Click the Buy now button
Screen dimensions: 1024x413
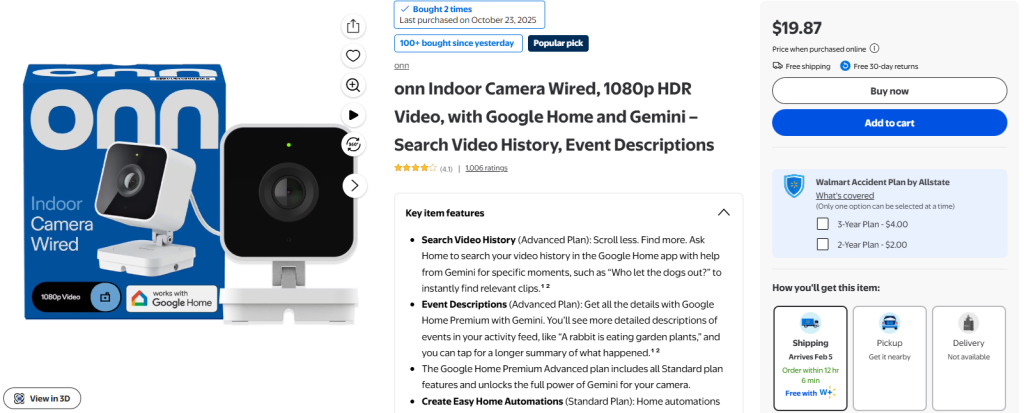point(889,91)
